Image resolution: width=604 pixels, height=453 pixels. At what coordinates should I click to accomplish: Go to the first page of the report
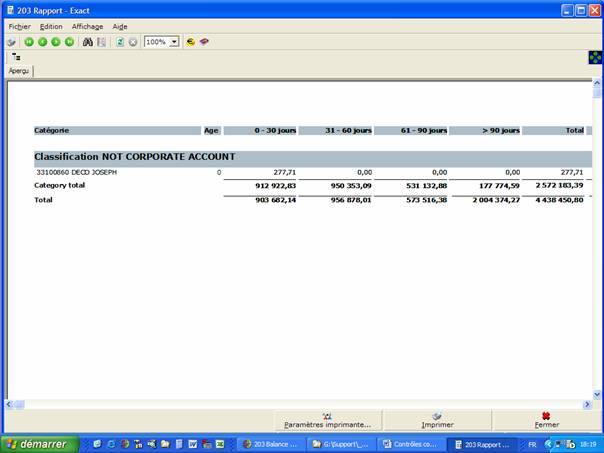pyautogui.click(x=29, y=42)
